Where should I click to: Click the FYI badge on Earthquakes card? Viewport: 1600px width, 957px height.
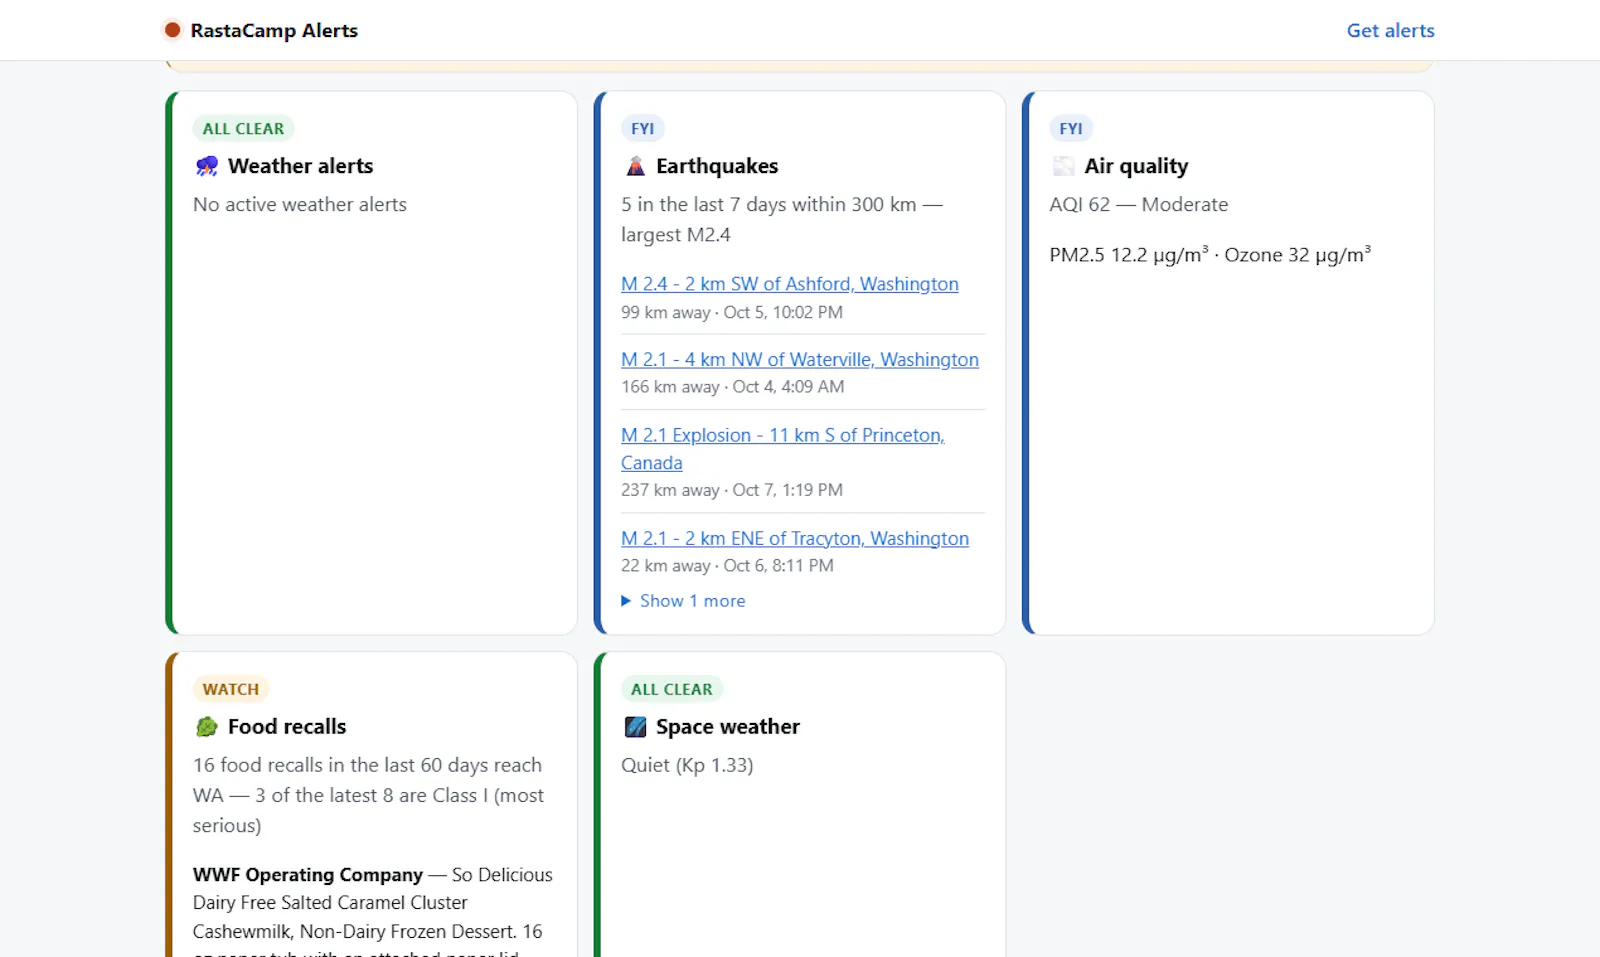tap(642, 129)
